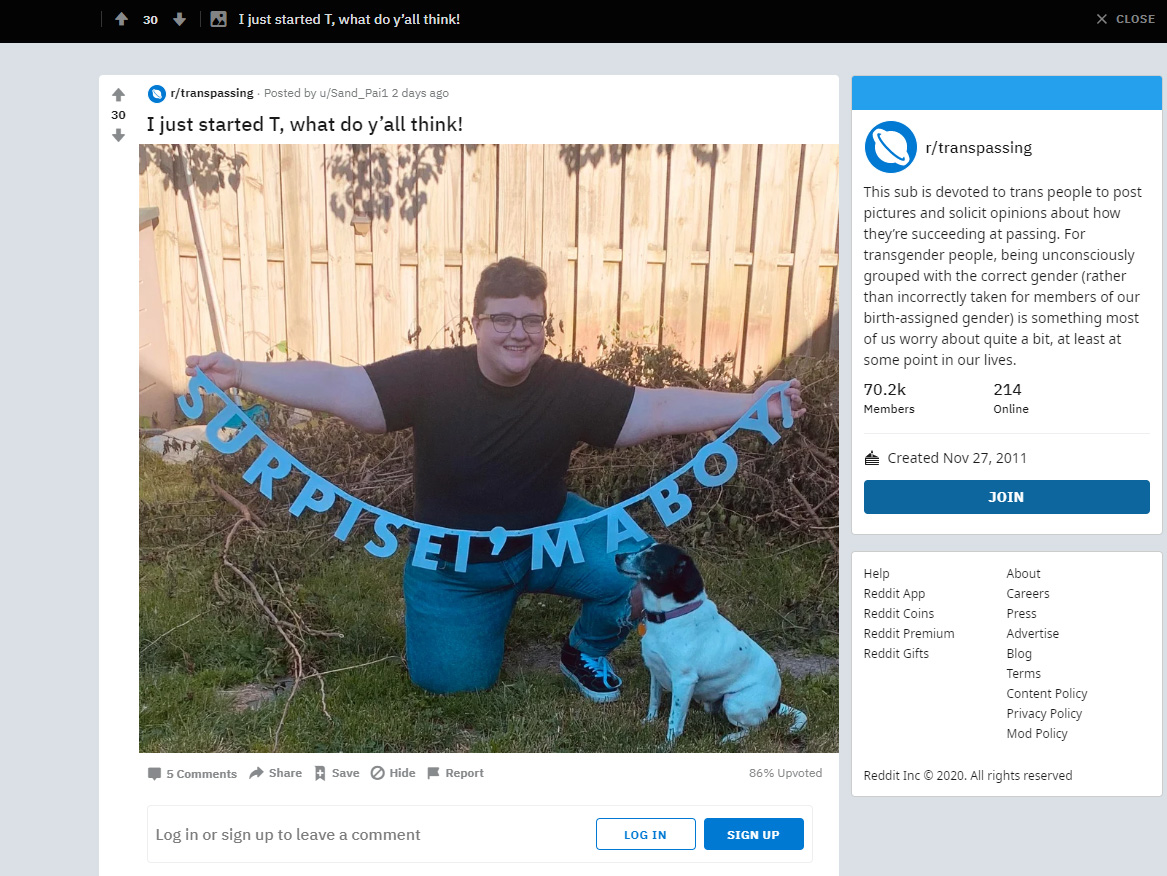The width and height of the screenshot is (1167, 876).
Task: Close the post overlay
Action: click(x=1125, y=19)
